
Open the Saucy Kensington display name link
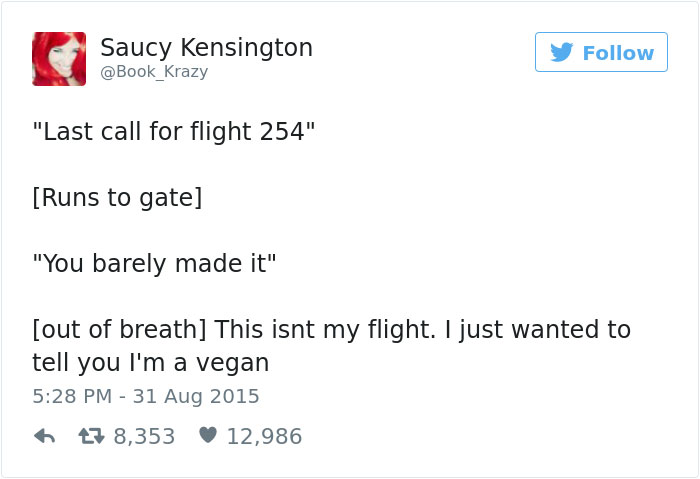point(206,48)
